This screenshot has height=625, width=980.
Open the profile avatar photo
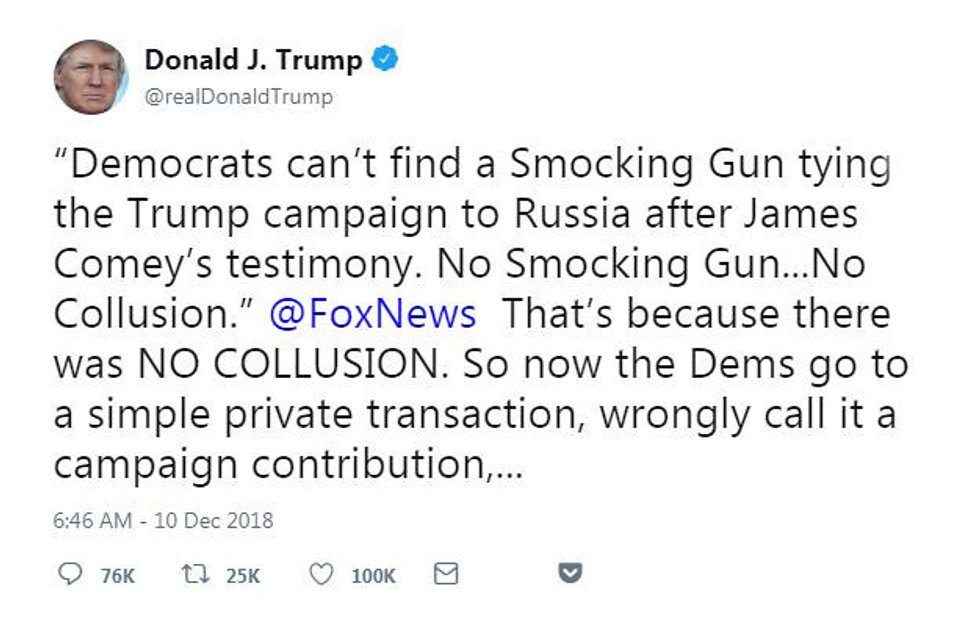click(90, 77)
